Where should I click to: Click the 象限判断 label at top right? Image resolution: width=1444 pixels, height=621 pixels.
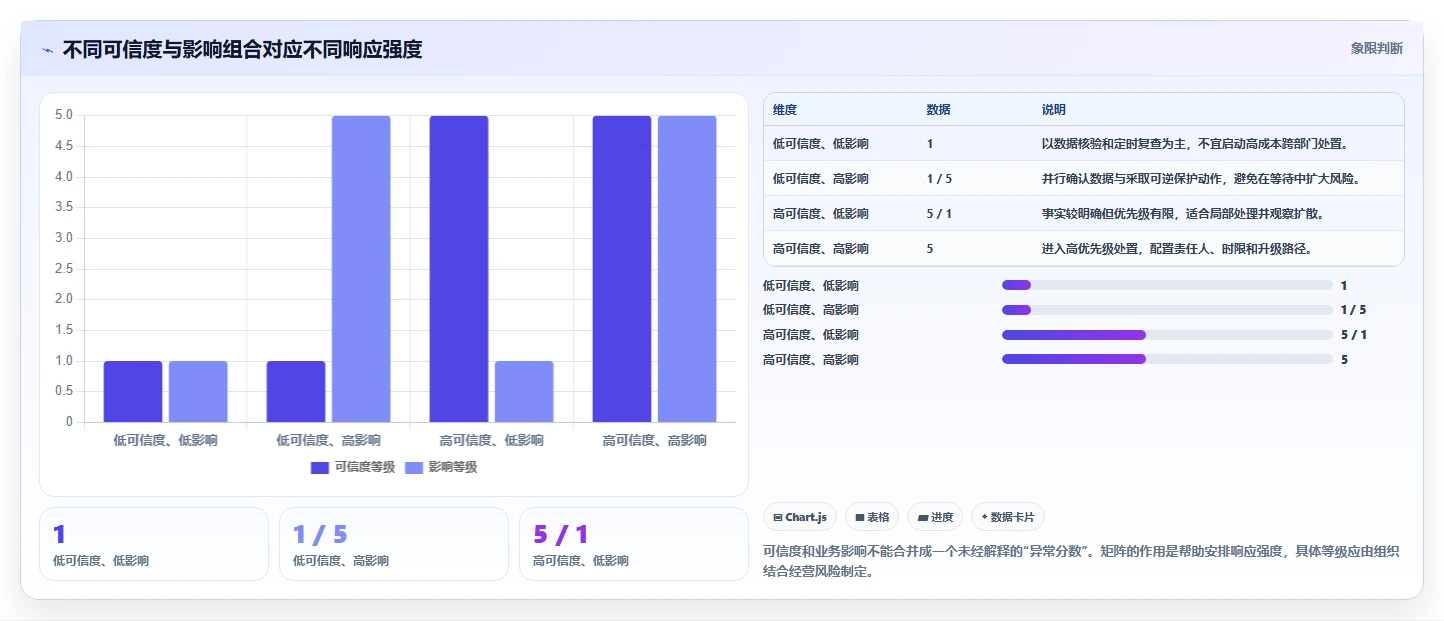pos(1376,48)
